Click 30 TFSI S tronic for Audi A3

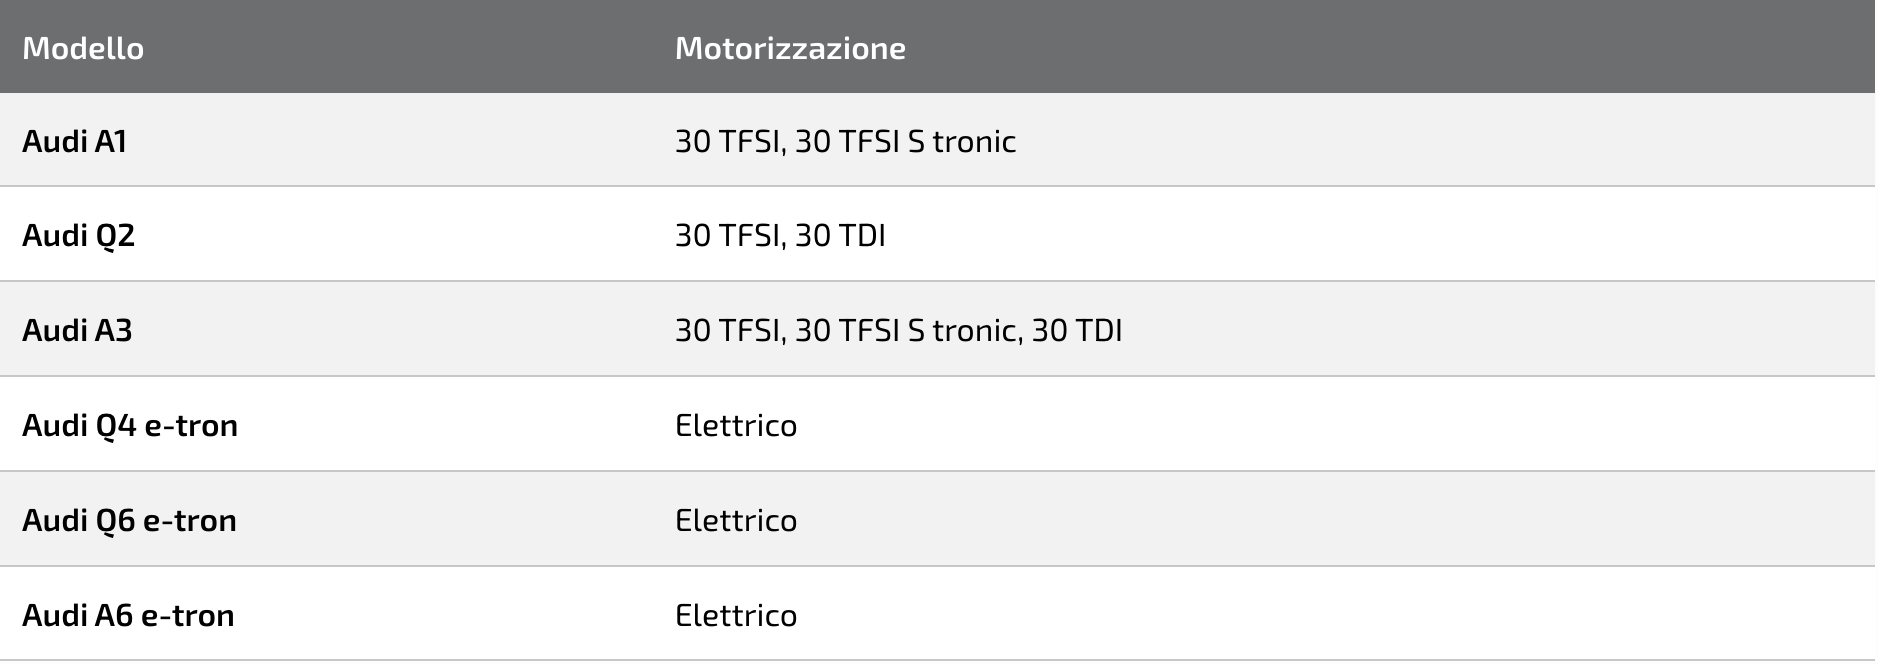[905, 330]
